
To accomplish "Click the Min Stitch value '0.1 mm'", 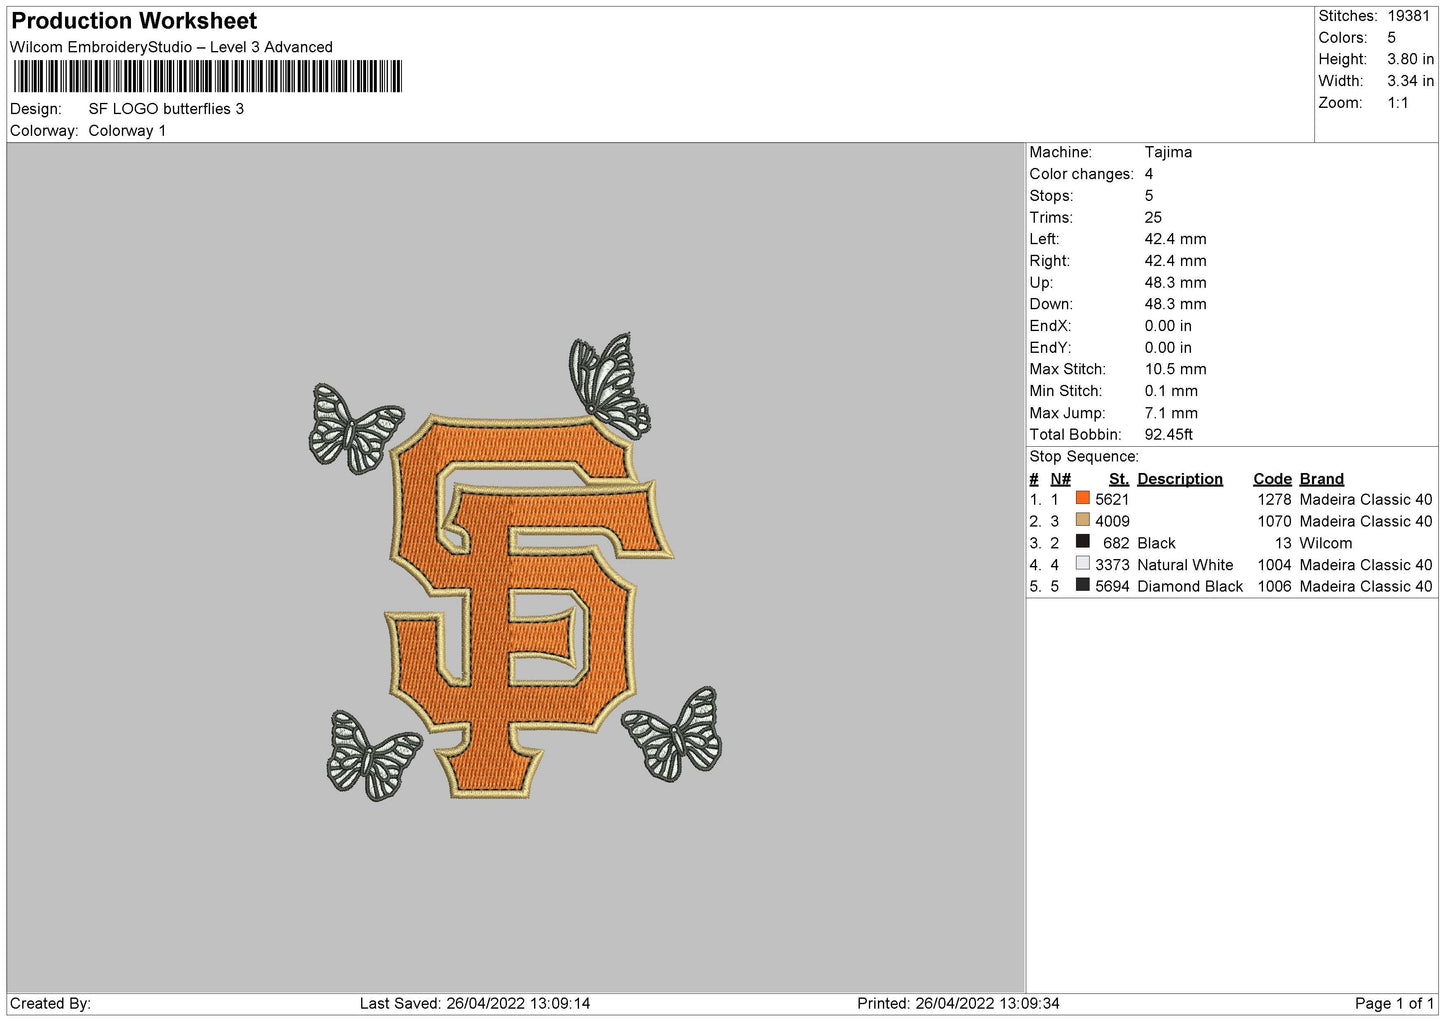I will (x=1171, y=391).
